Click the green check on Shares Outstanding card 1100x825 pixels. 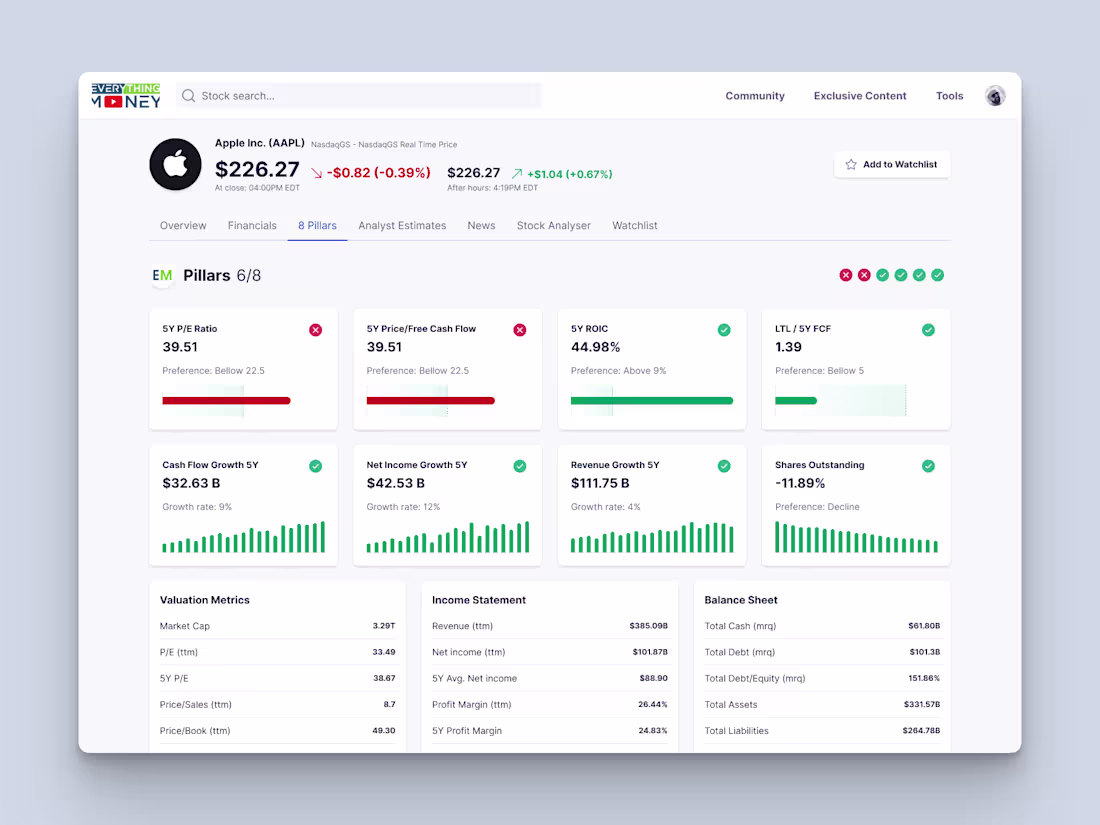928,465
